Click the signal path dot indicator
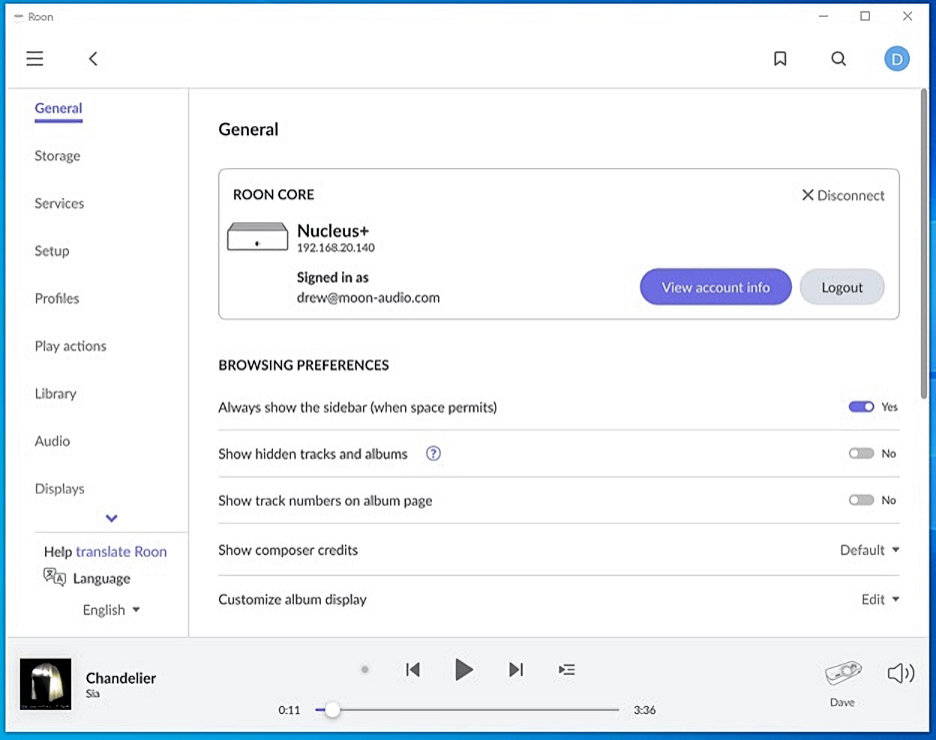 click(x=365, y=670)
